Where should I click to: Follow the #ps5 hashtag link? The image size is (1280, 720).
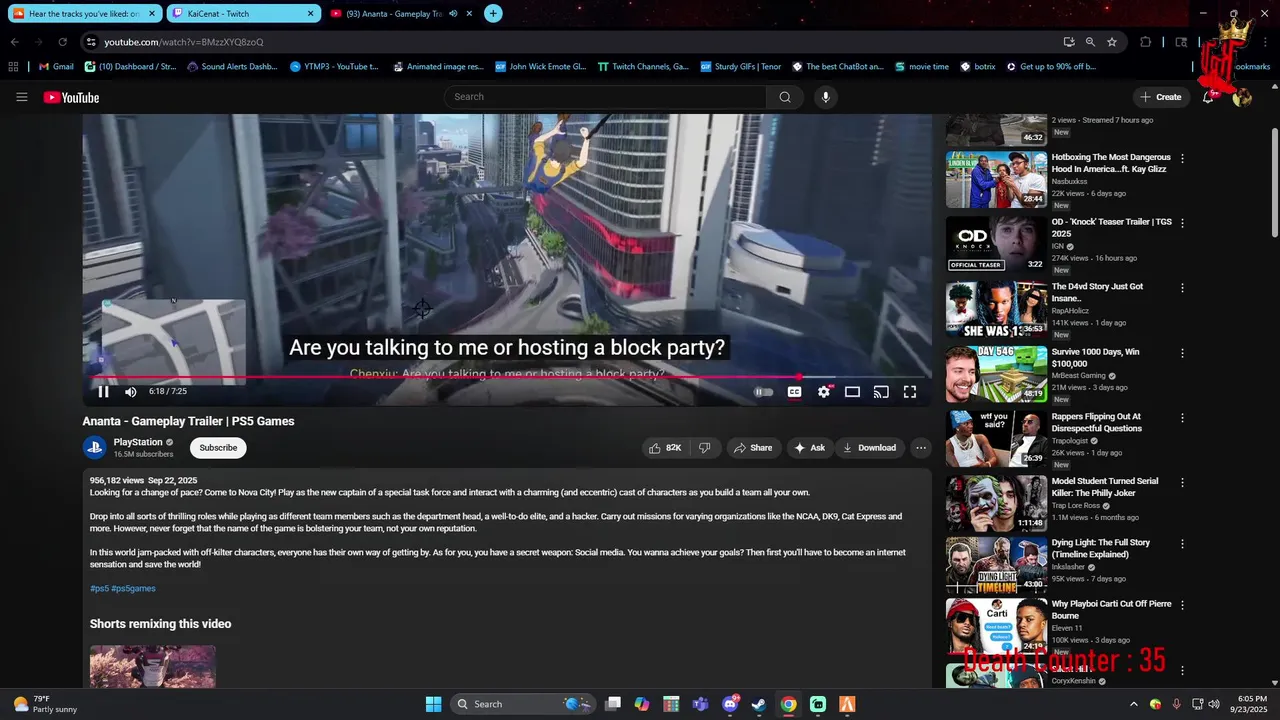click(x=99, y=589)
